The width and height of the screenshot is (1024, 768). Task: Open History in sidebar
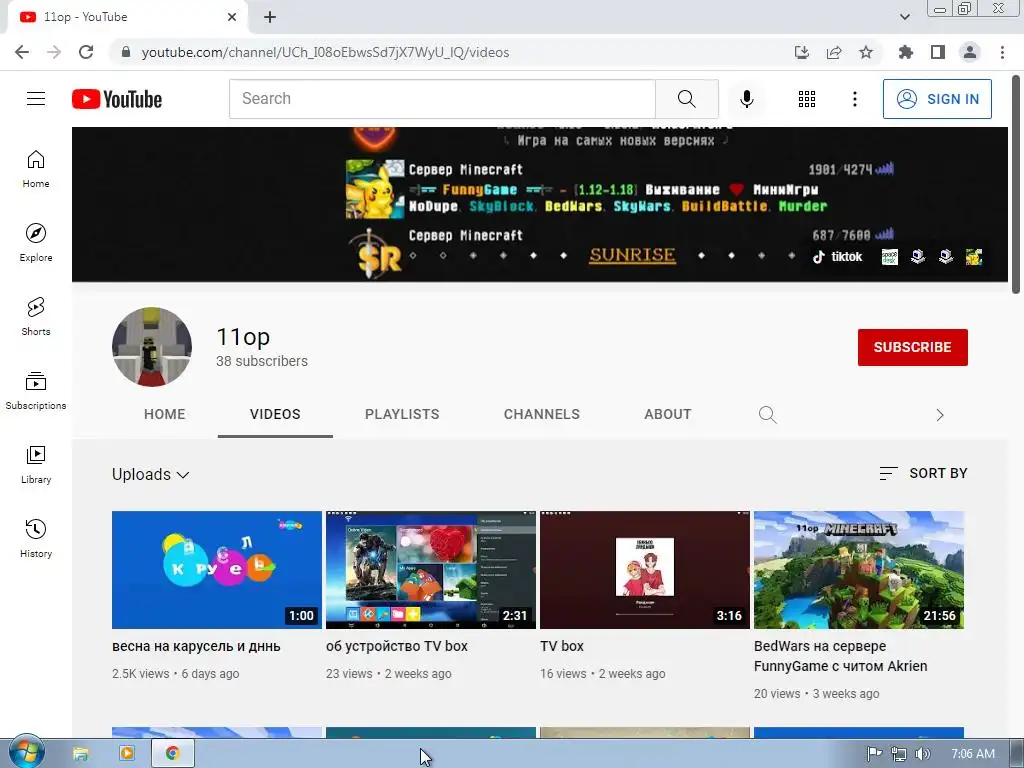[x=36, y=538]
